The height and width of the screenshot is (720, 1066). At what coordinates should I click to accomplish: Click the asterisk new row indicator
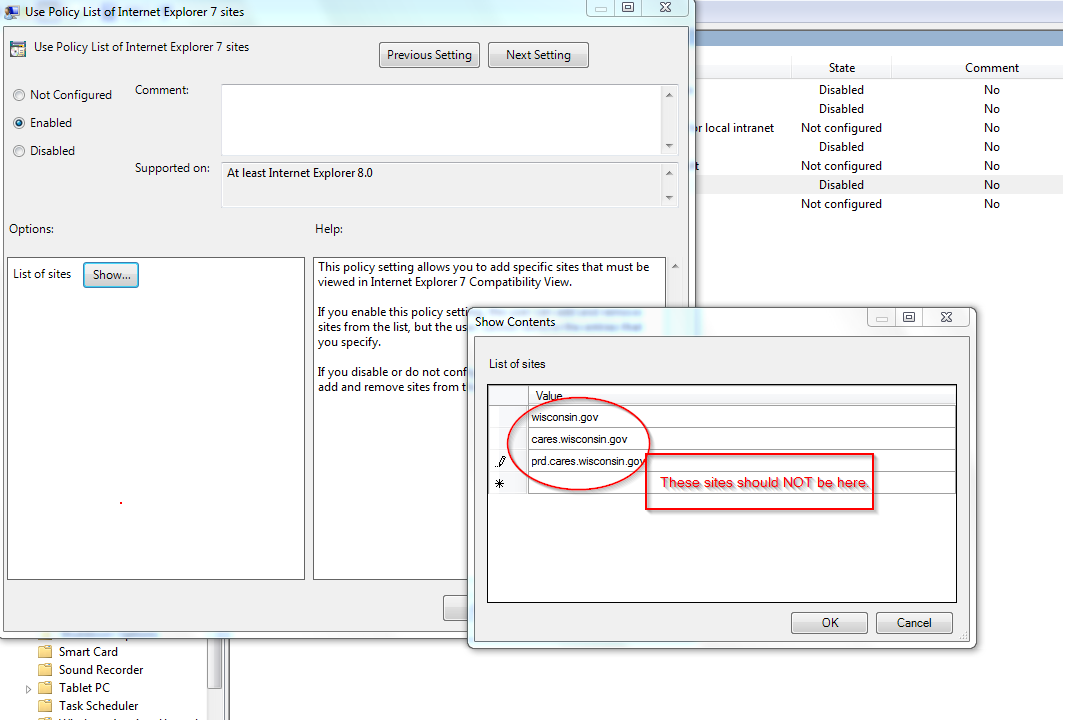pos(500,483)
